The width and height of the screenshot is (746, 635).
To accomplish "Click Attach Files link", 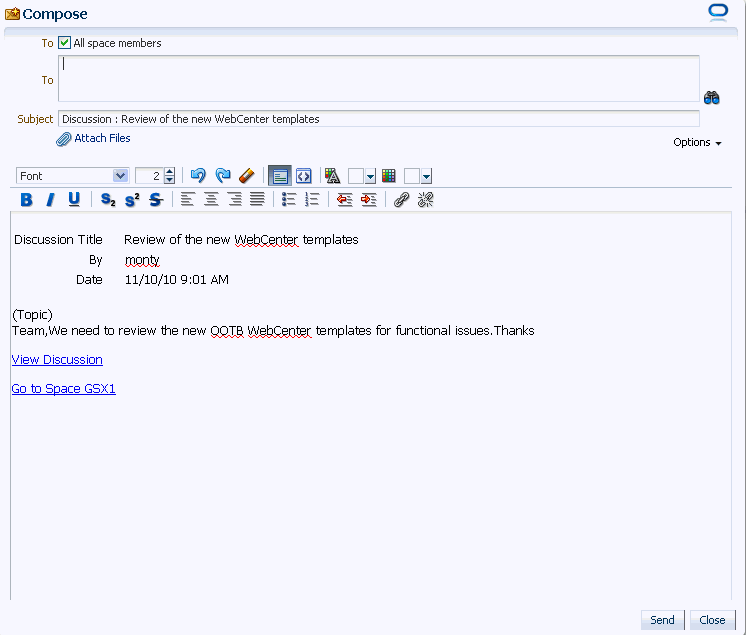I will [x=102, y=138].
